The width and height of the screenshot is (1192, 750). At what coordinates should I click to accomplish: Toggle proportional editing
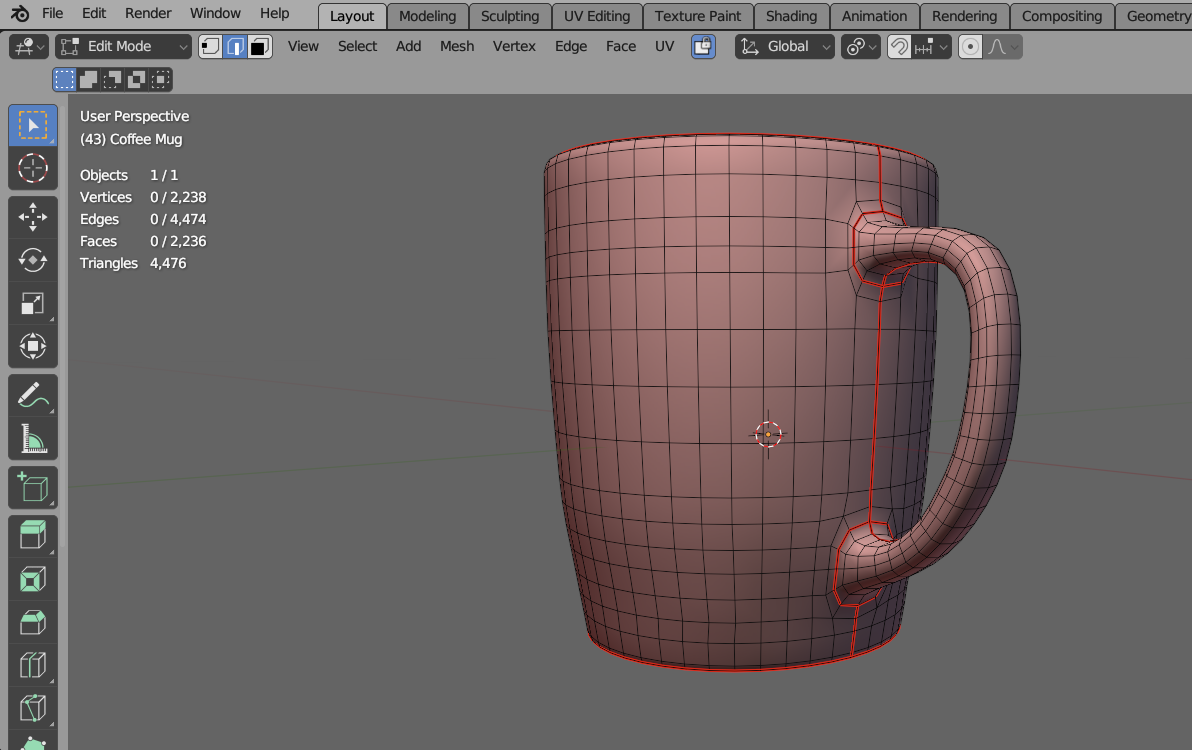click(x=969, y=46)
